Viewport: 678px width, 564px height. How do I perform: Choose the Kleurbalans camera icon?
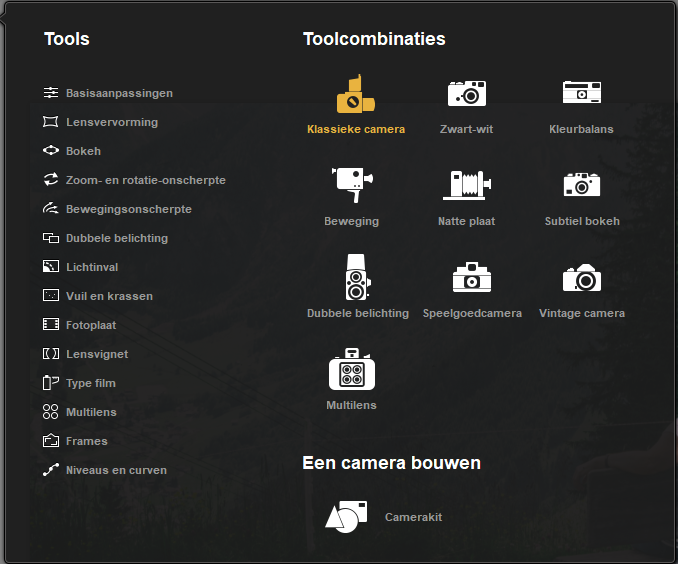(582, 92)
